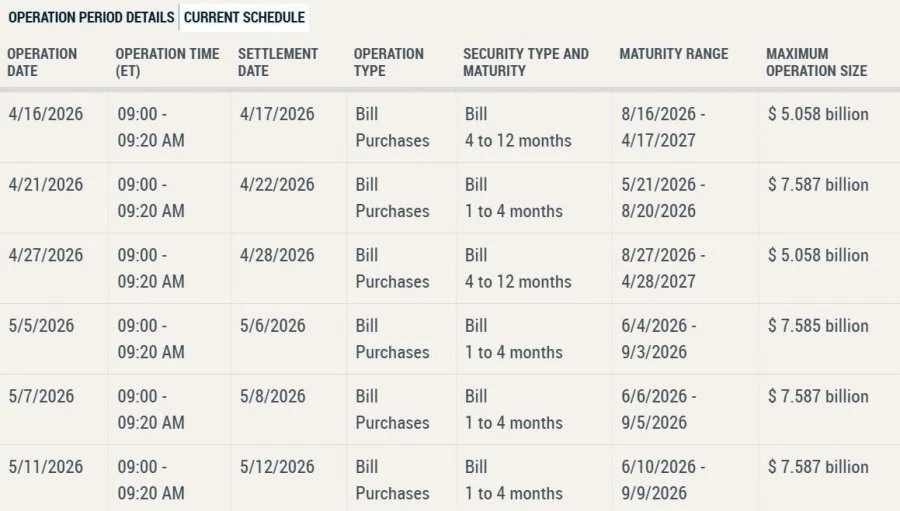The image size is (900, 511).
Task: Select the Current Schedule tab
Action: pyautogui.click(x=244, y=17)
